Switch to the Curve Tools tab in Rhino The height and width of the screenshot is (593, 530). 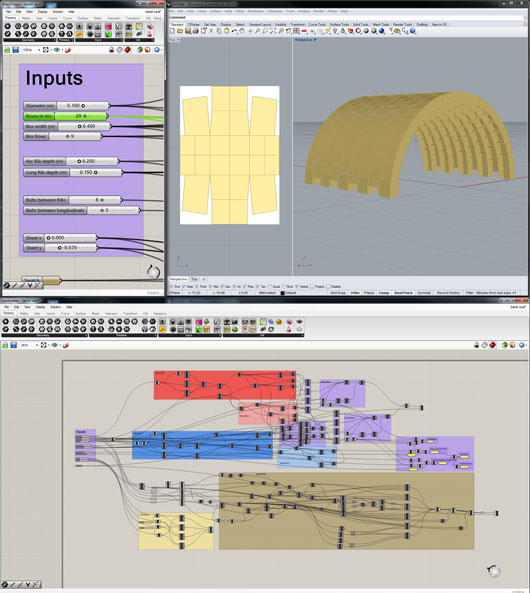(x=317, y=25)
